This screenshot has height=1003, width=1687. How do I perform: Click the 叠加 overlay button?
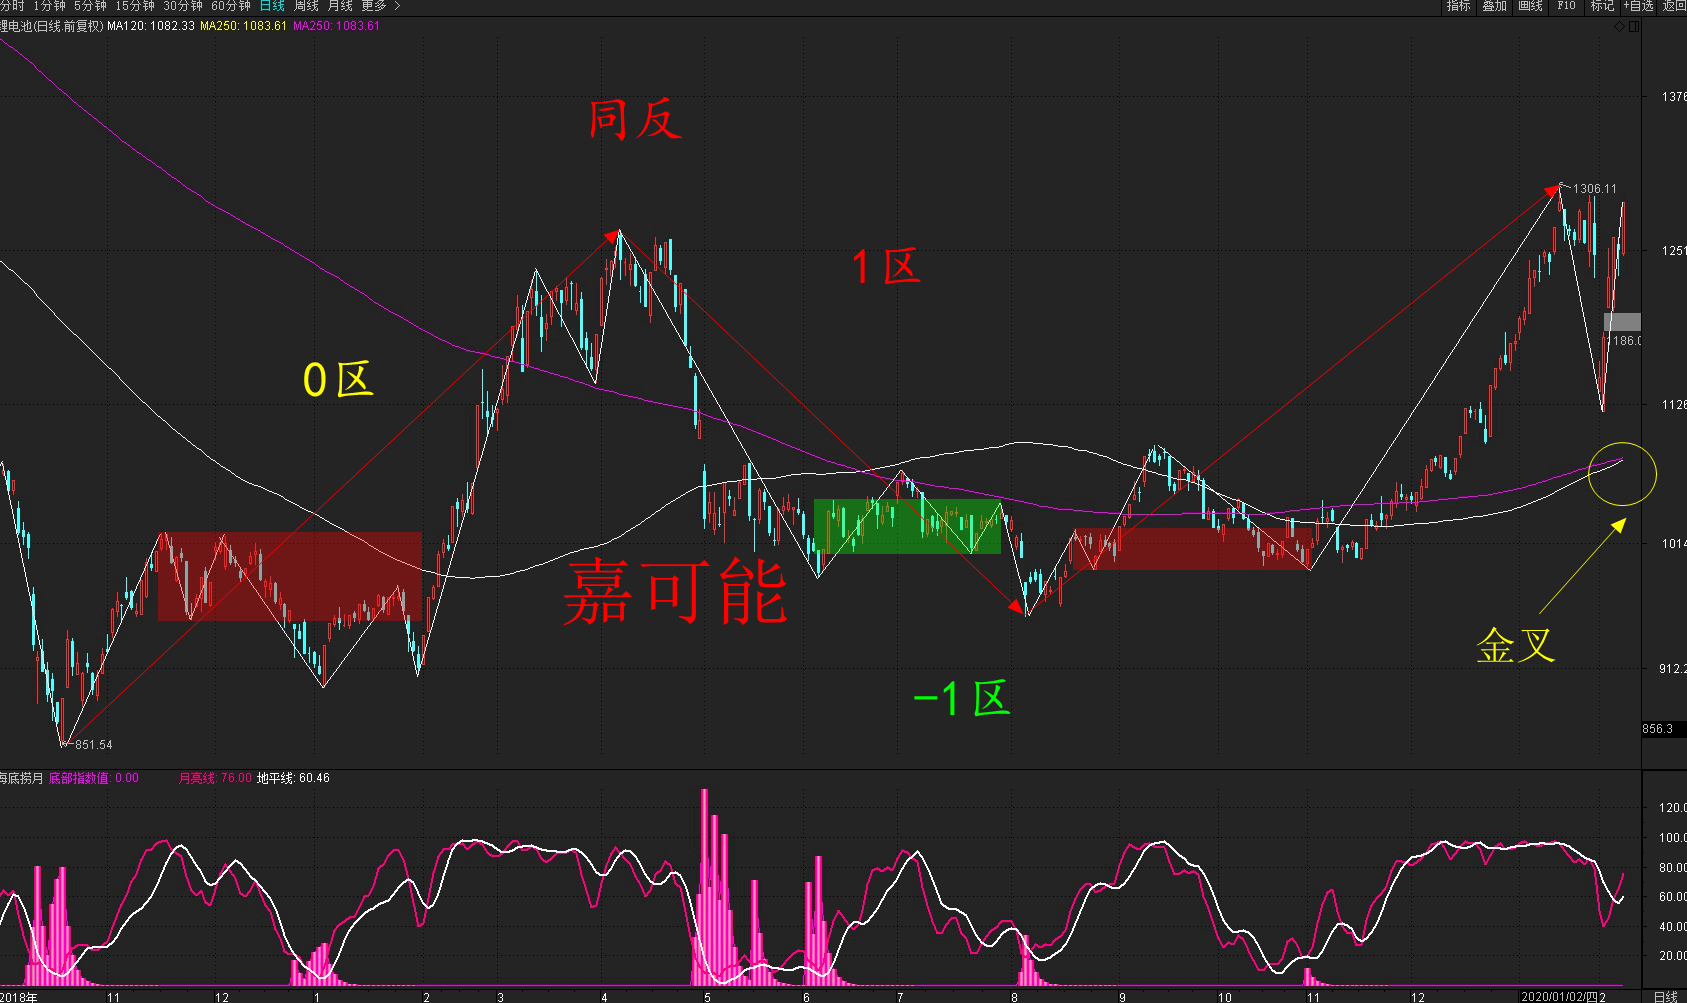pos(1495,6)
